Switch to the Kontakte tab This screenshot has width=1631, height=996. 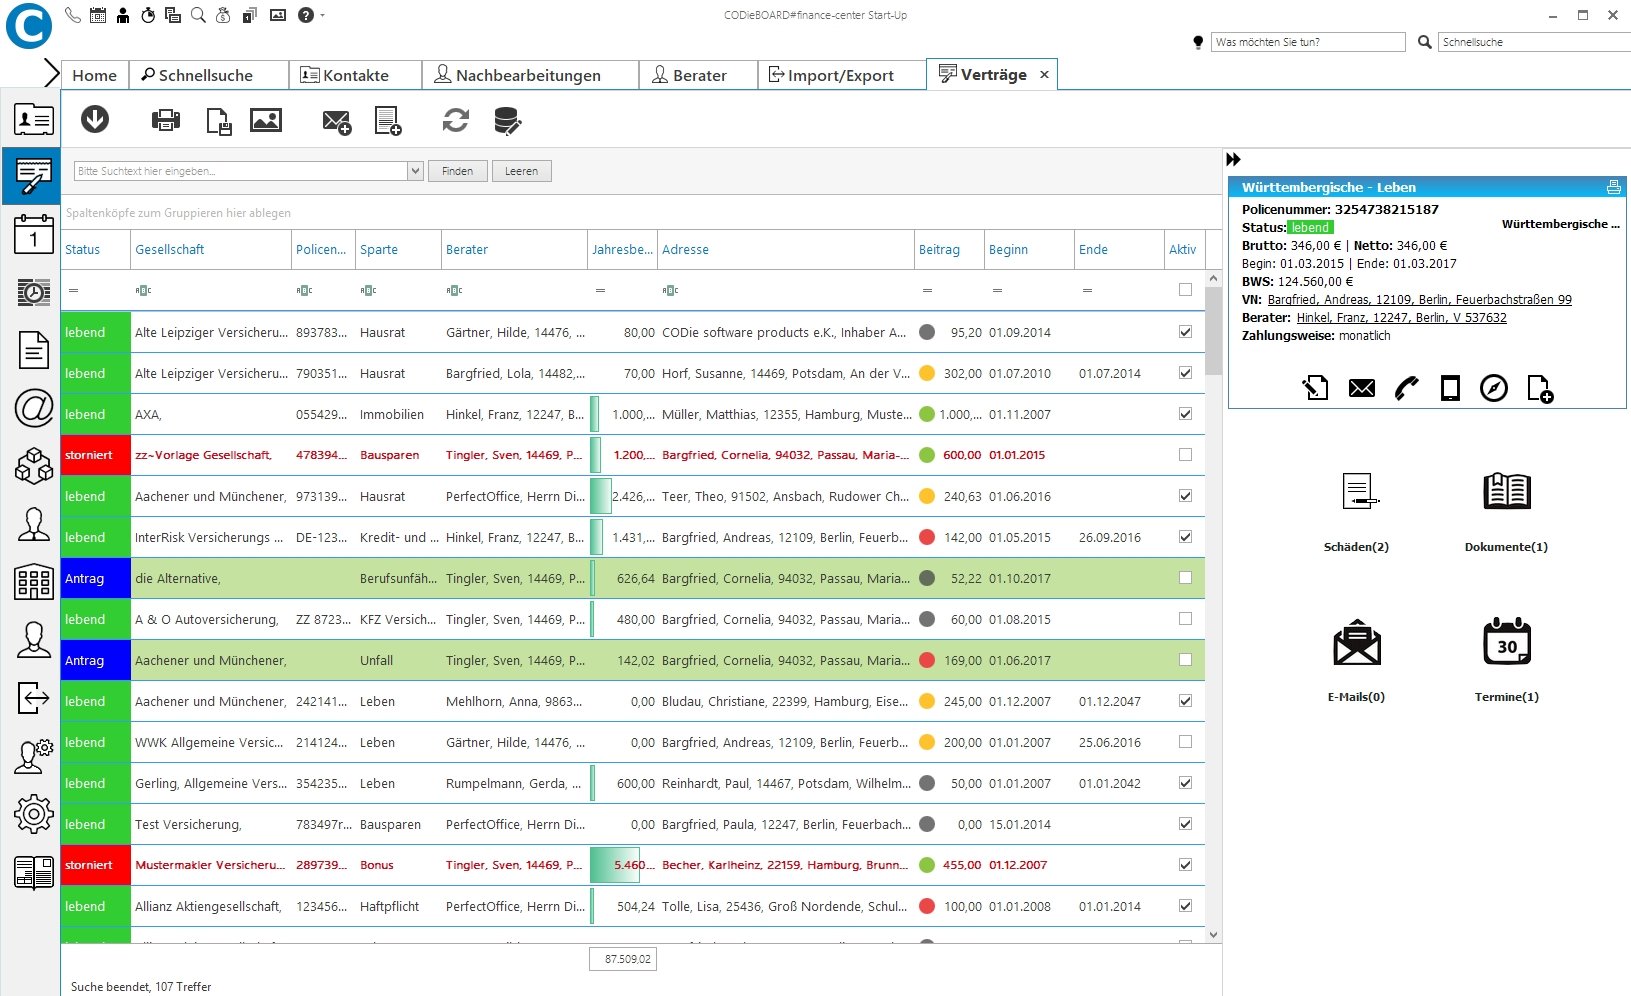click(344, 75)
